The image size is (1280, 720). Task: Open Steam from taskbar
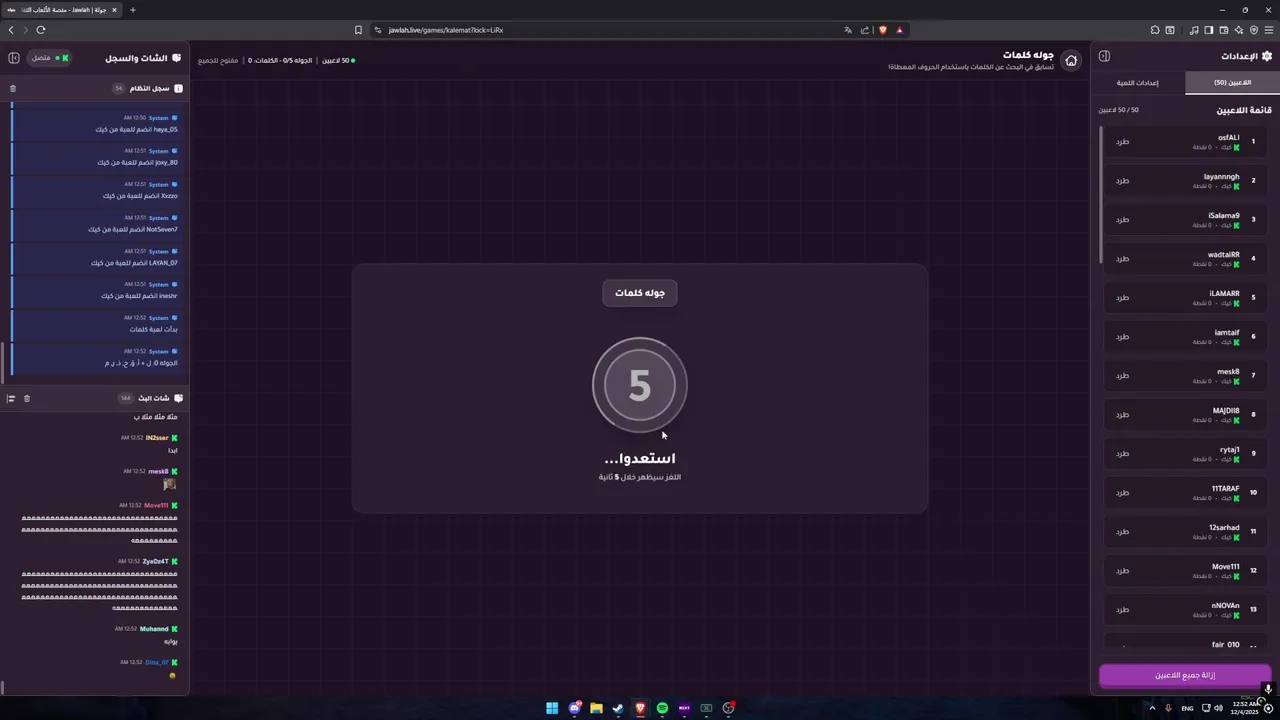(x=618, y=708)
